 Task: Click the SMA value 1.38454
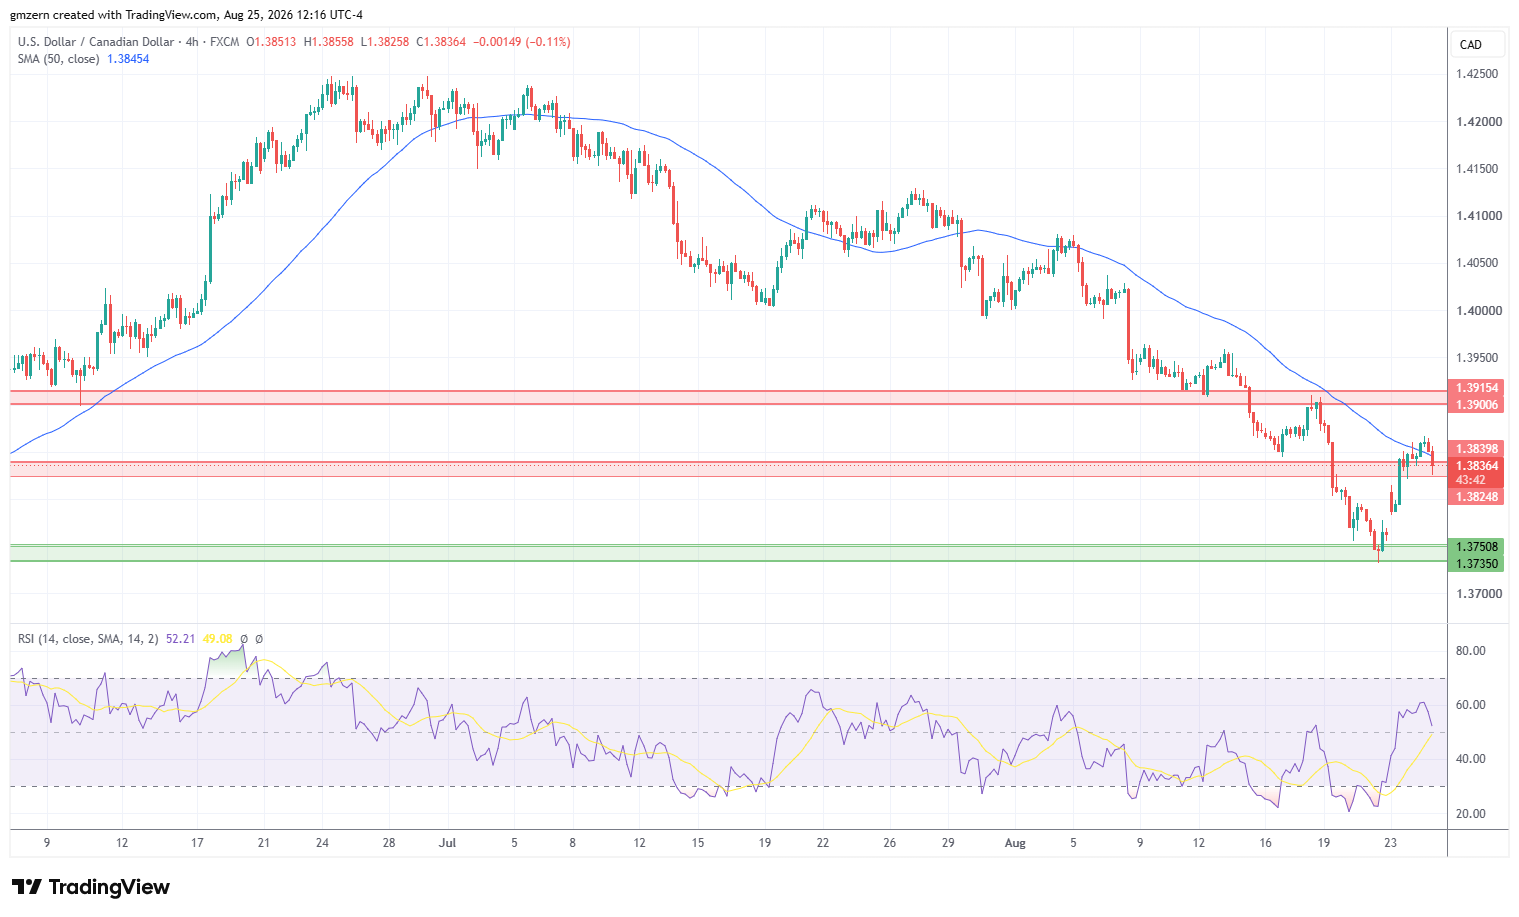(x=128, y=59)
